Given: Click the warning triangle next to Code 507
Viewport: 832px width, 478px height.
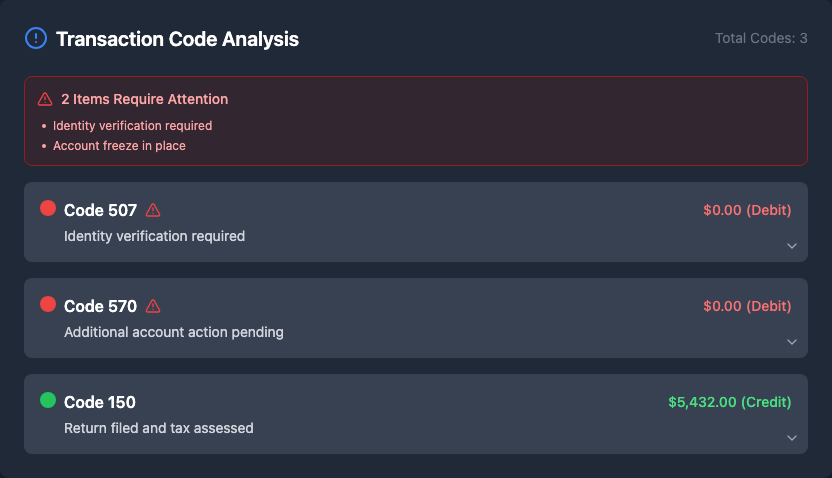Looking at the screenshot, I should (x=153, y=210).
